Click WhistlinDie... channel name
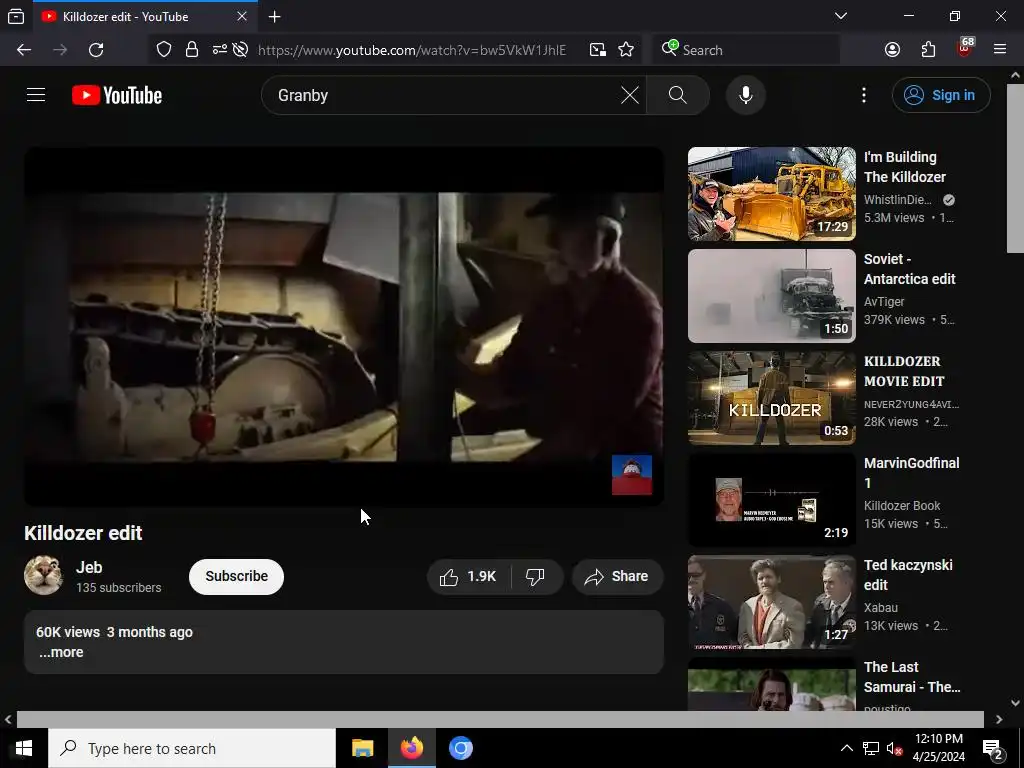This screenshot has width=1024, height=768. click(x=897, y=200)
